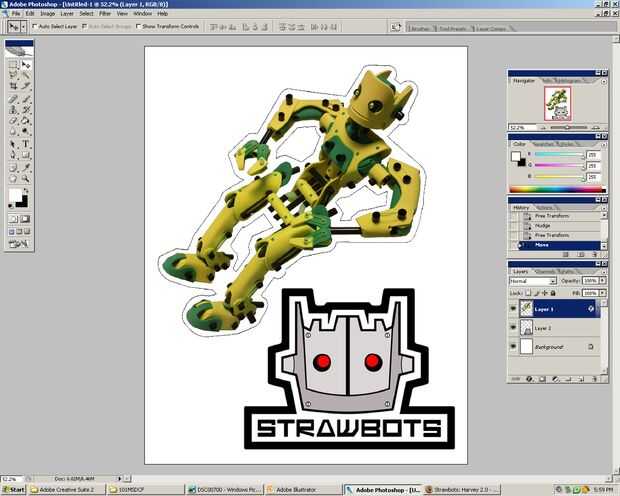
Task: Select the Slice tool
Action: (26, 86)
